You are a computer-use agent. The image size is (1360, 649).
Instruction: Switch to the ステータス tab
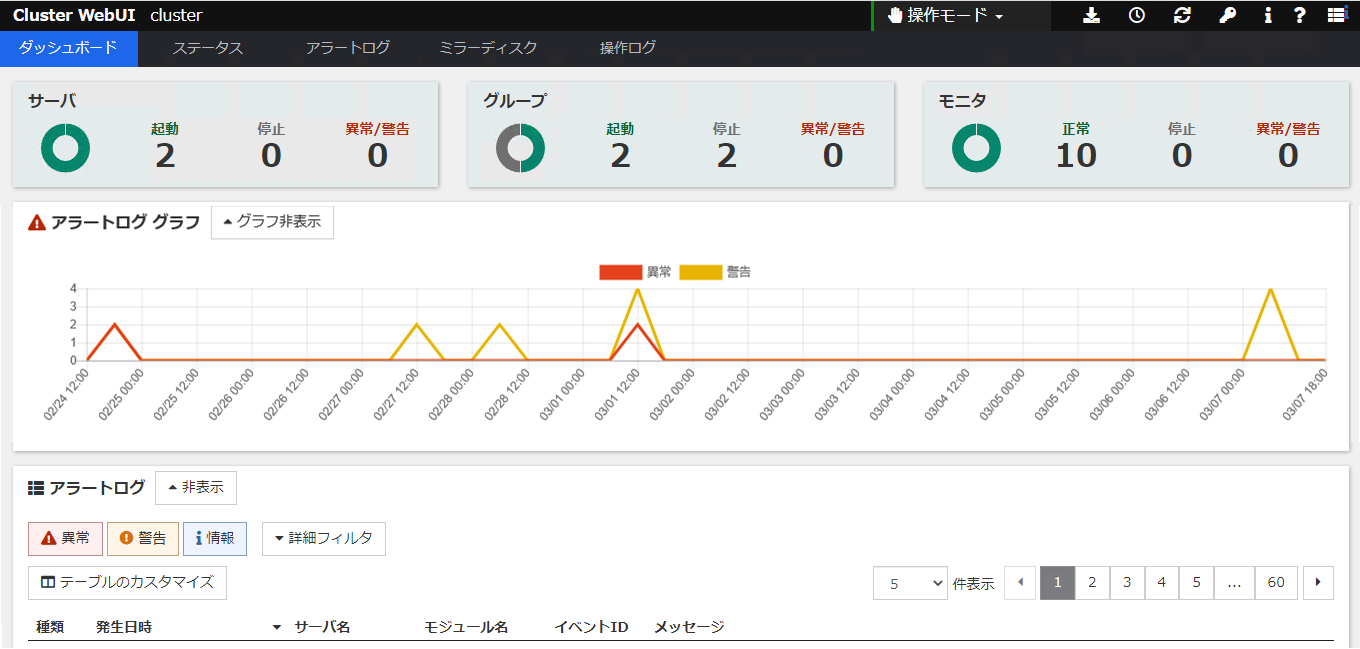tap(208, 47)
